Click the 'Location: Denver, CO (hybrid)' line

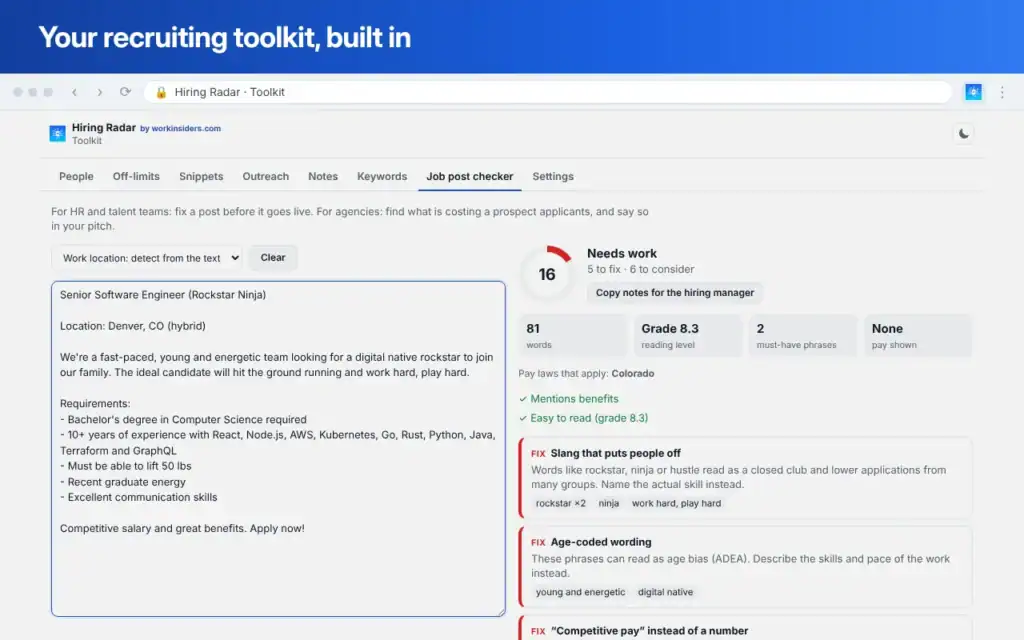tap(133, 326)
